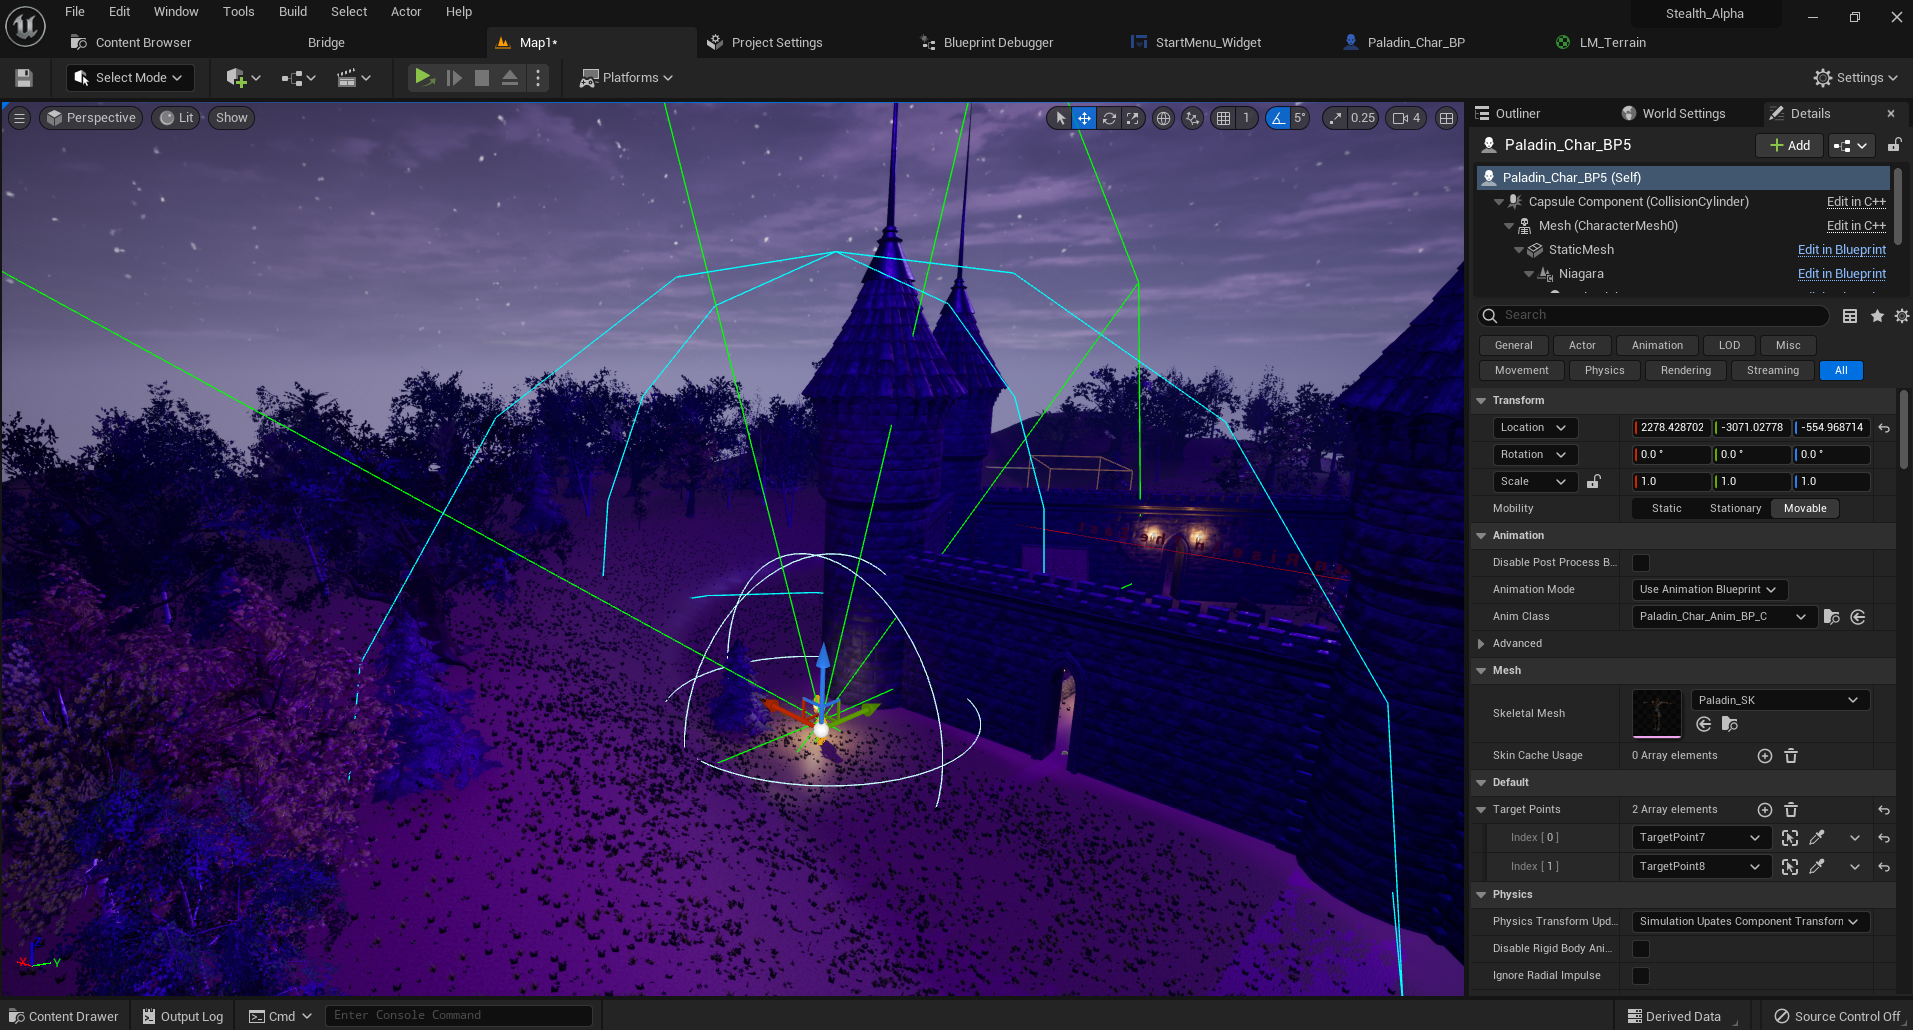Open camera speed setting
This screenshot has width=1913, height=1030.
1406,118
